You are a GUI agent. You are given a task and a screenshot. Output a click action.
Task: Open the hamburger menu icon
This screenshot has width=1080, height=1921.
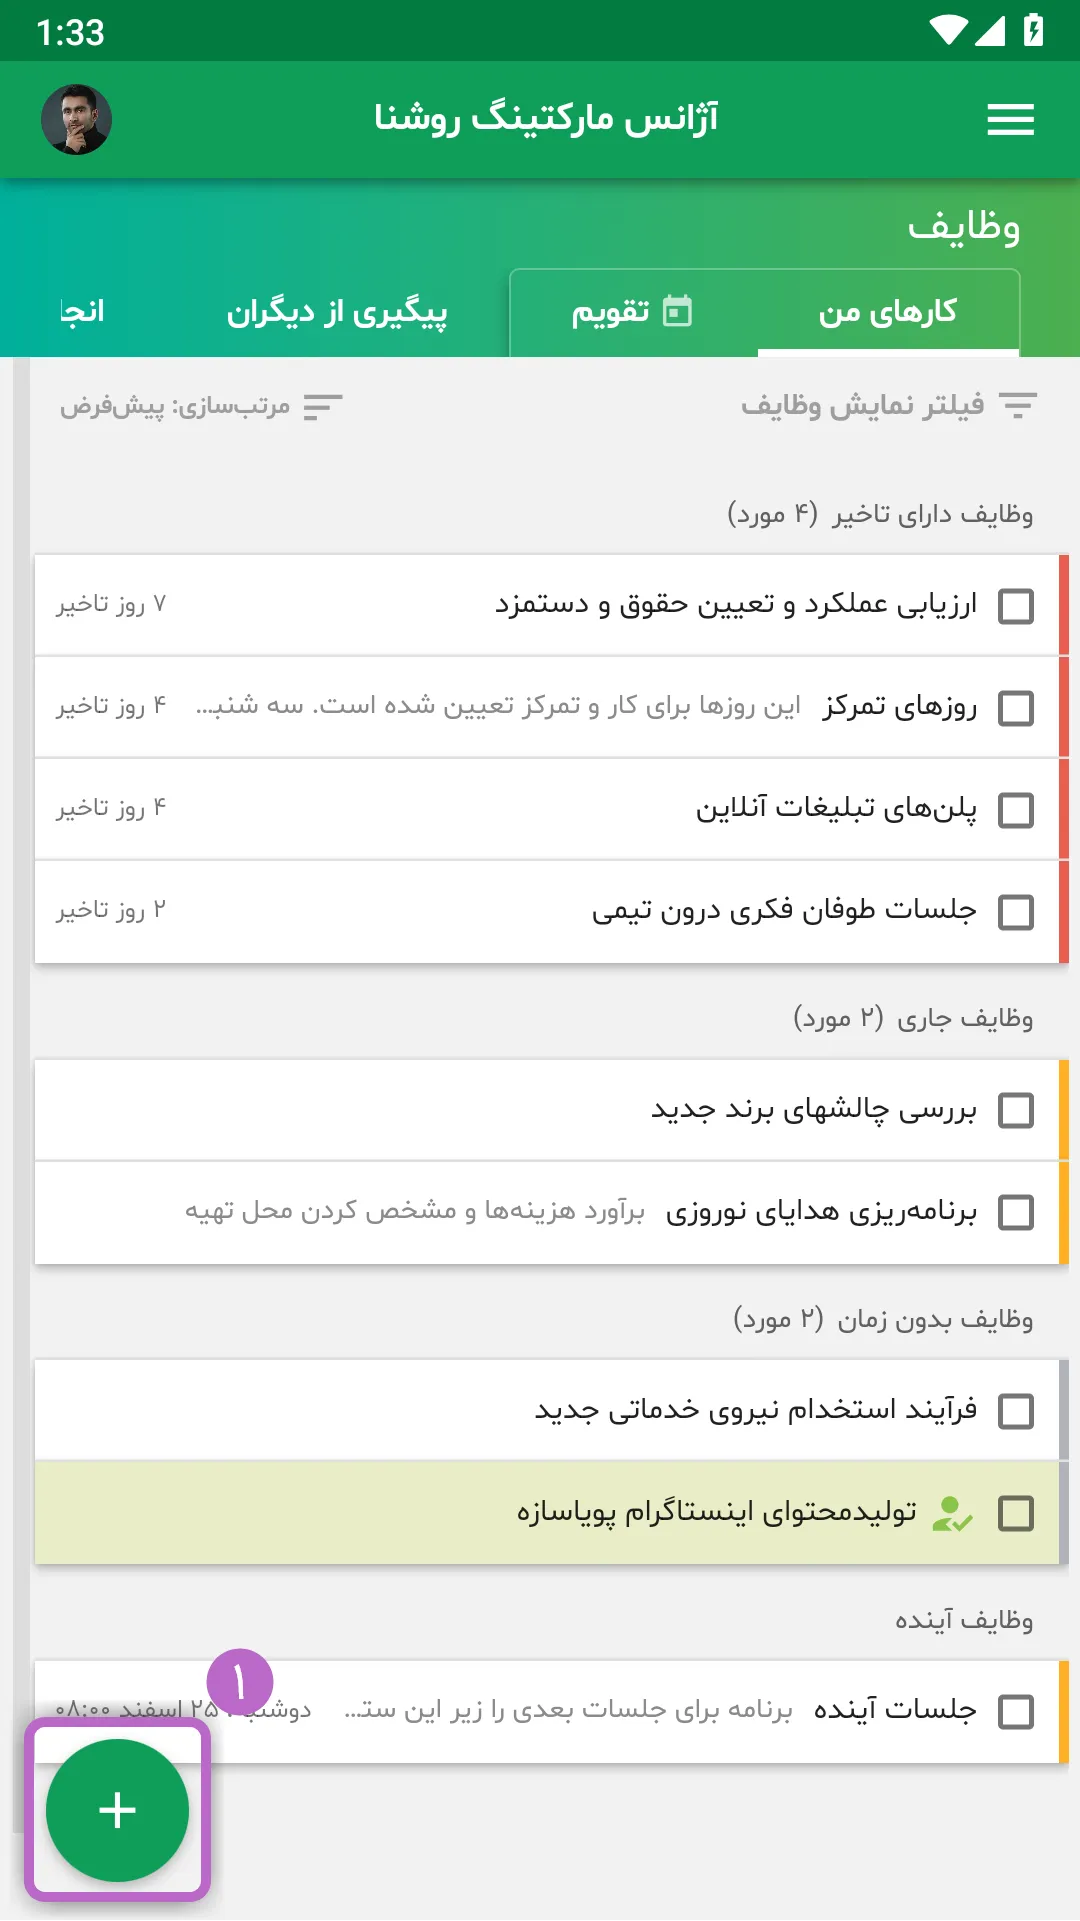[1010, 120]
